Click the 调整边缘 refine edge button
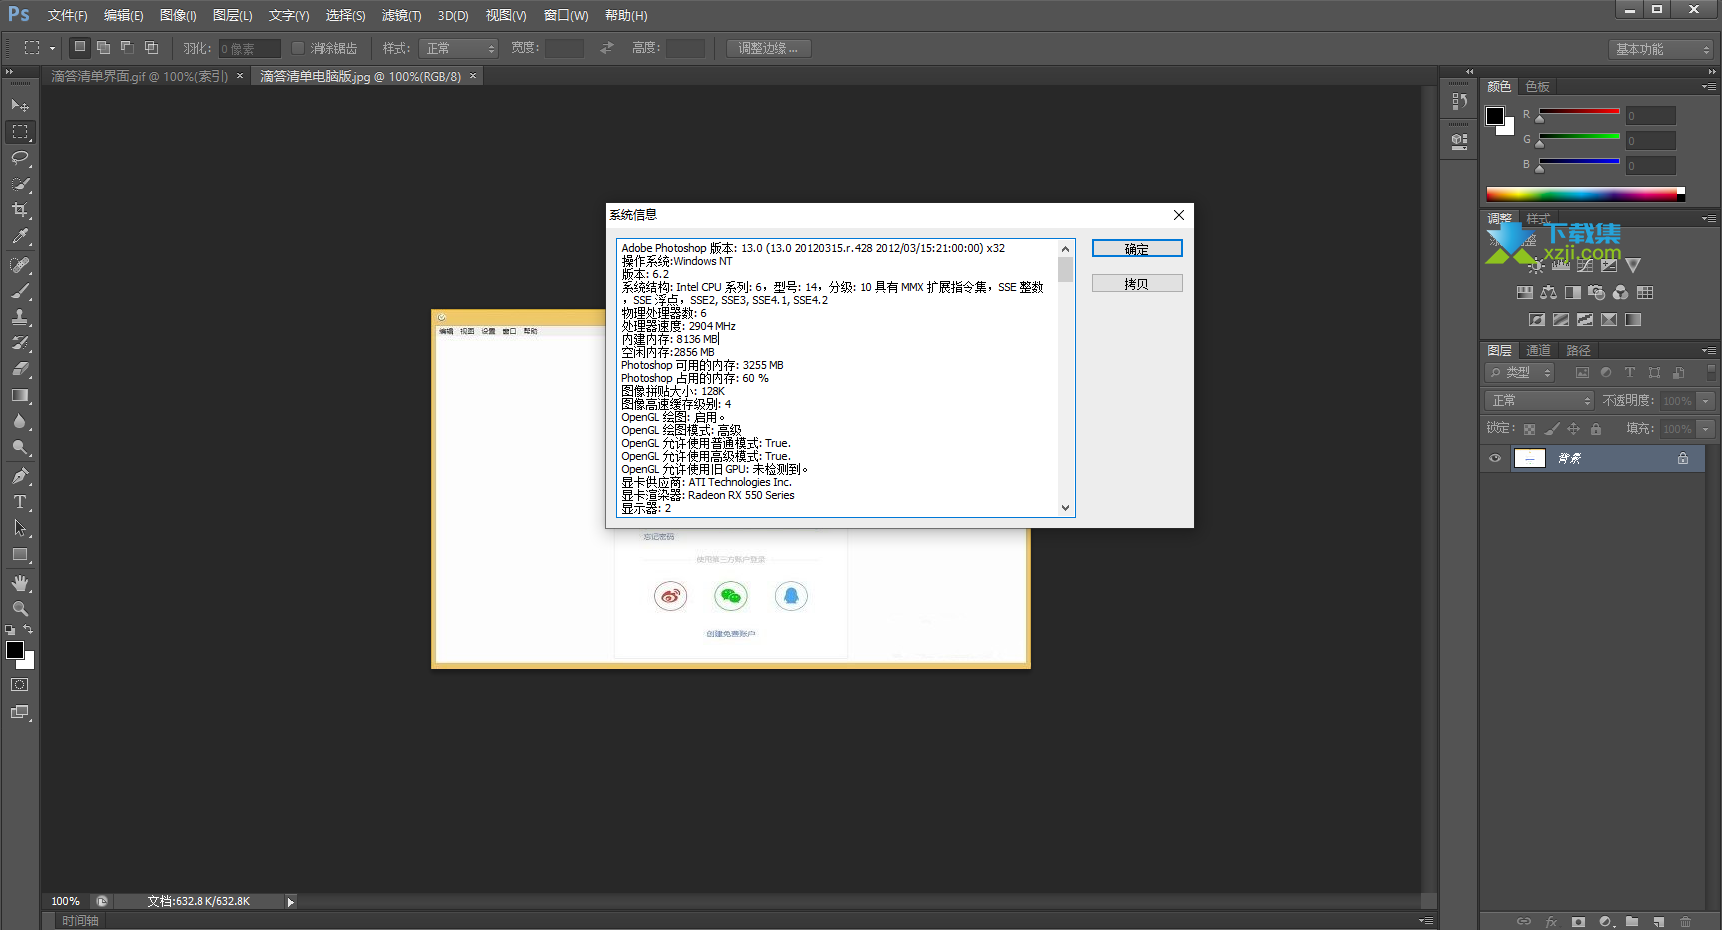Screen dimensions: 1722x930 coord(768,48)
